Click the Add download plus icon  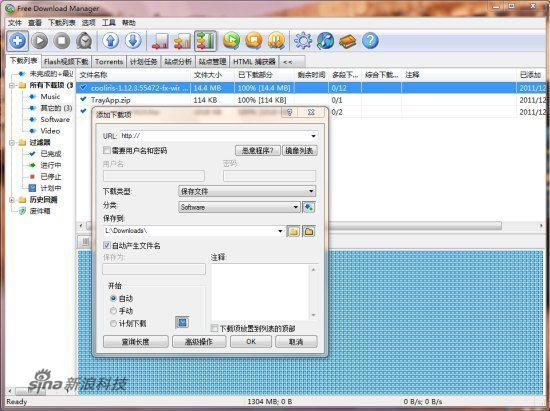[18, 41]
